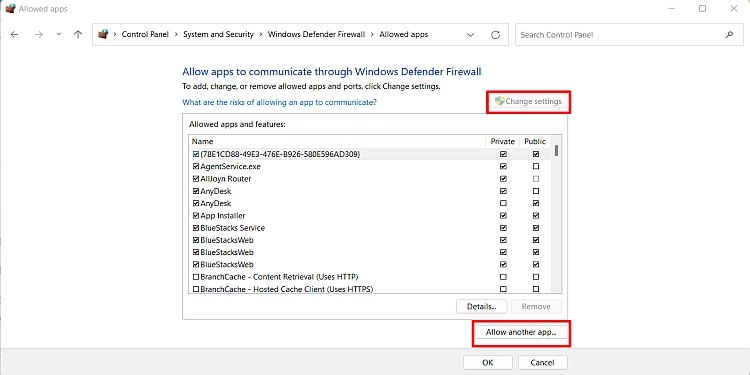Click the Forward navigation arrow

tap(39, 34)
